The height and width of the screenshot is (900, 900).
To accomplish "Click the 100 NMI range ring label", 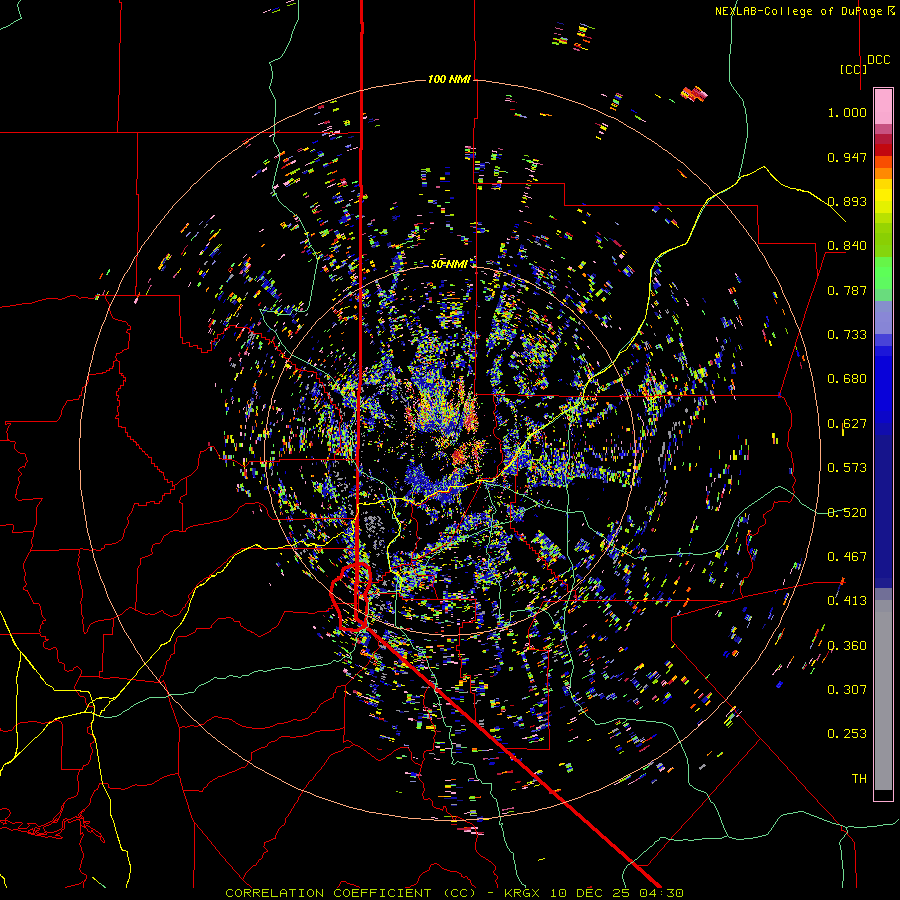I will pyautogui.click(x=449, y=79).
